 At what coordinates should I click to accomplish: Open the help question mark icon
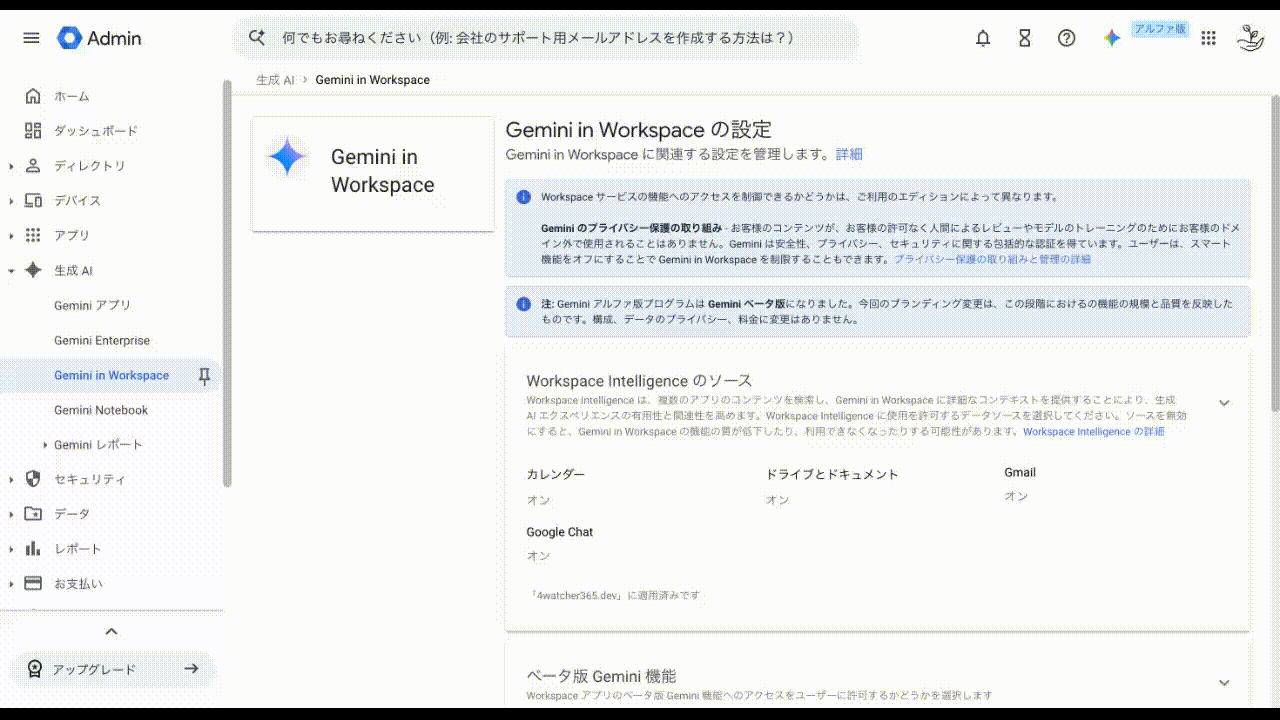[1066, 38]
